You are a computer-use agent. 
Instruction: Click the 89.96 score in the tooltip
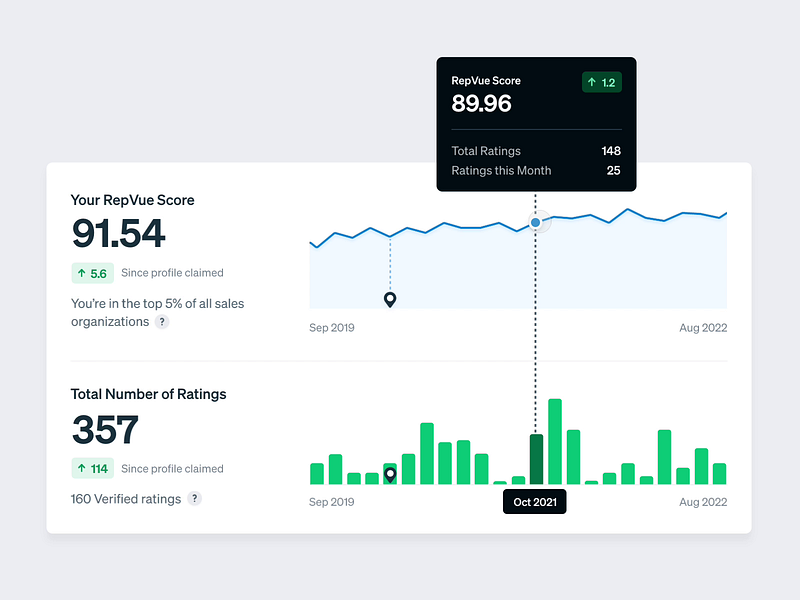481,104
